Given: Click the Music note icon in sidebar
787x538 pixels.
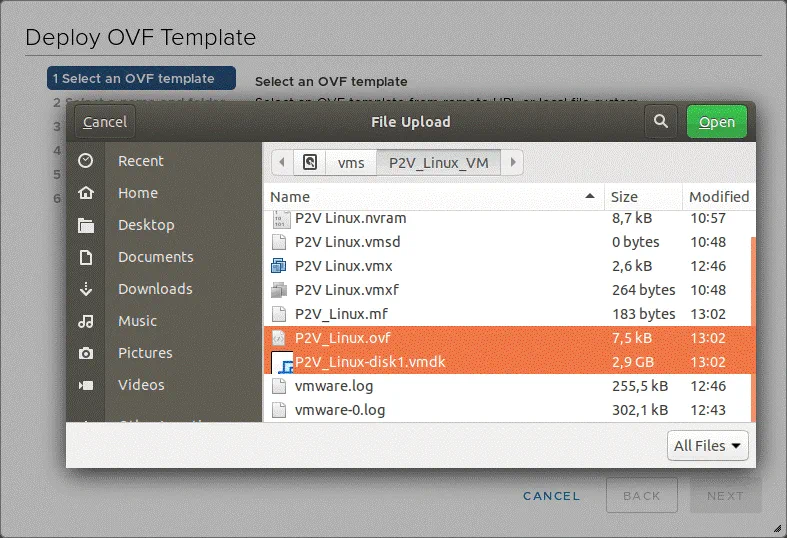Looking at the screenshot, I should (x=86, y=321).
